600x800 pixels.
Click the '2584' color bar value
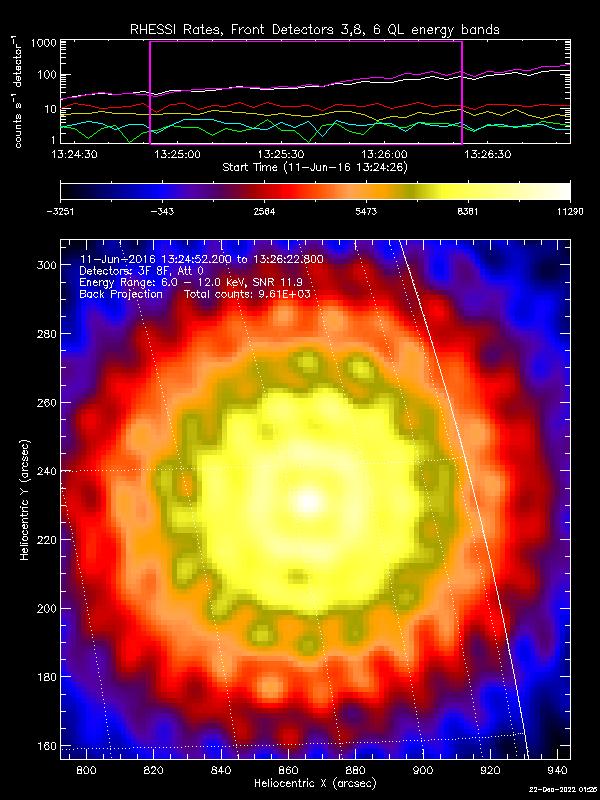pos(264,212)
